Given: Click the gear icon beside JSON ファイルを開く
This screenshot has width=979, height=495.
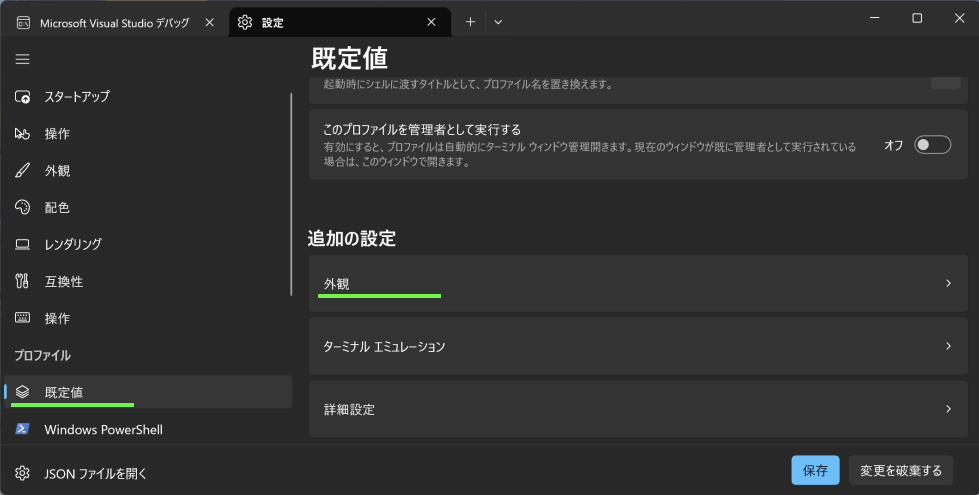Looking at the screenshot, I should point(22,473).
